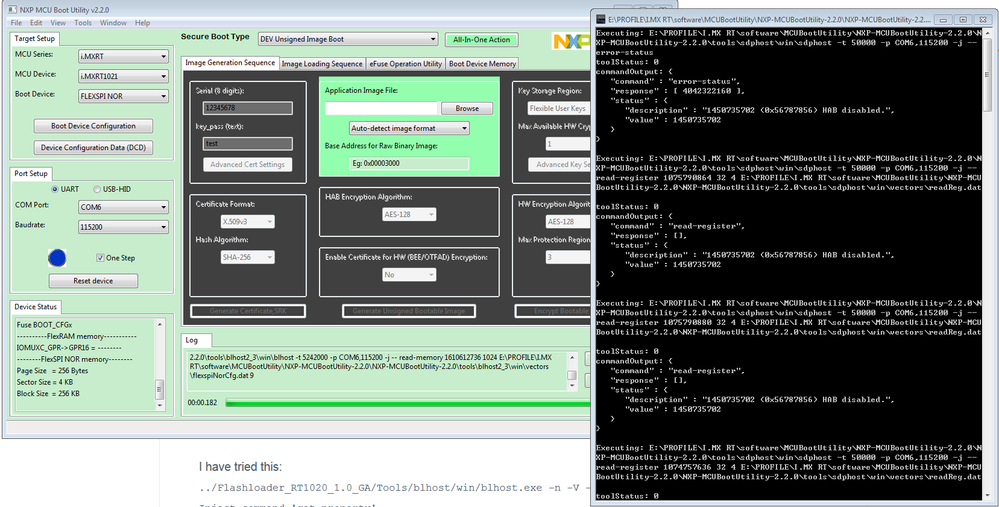The width and height of the screenshot is (999, 507).
Task: Open Auto-detect image format dropdown
Action: 409,128
